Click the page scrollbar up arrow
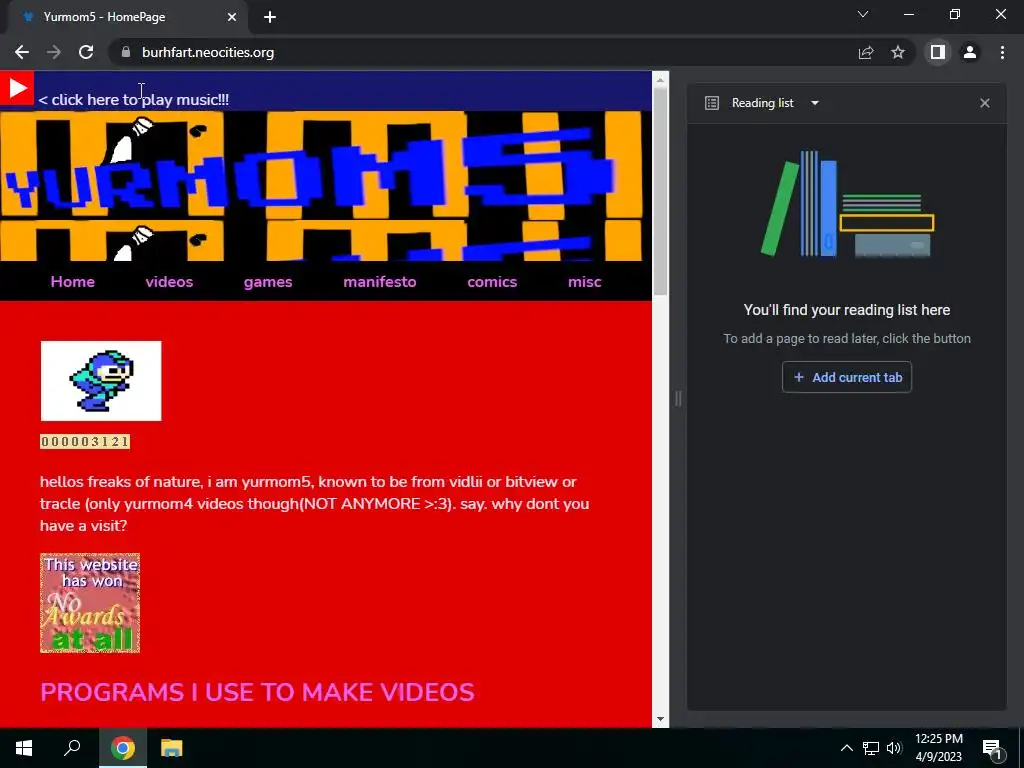Screen dimensions: 1024x768 660,80
